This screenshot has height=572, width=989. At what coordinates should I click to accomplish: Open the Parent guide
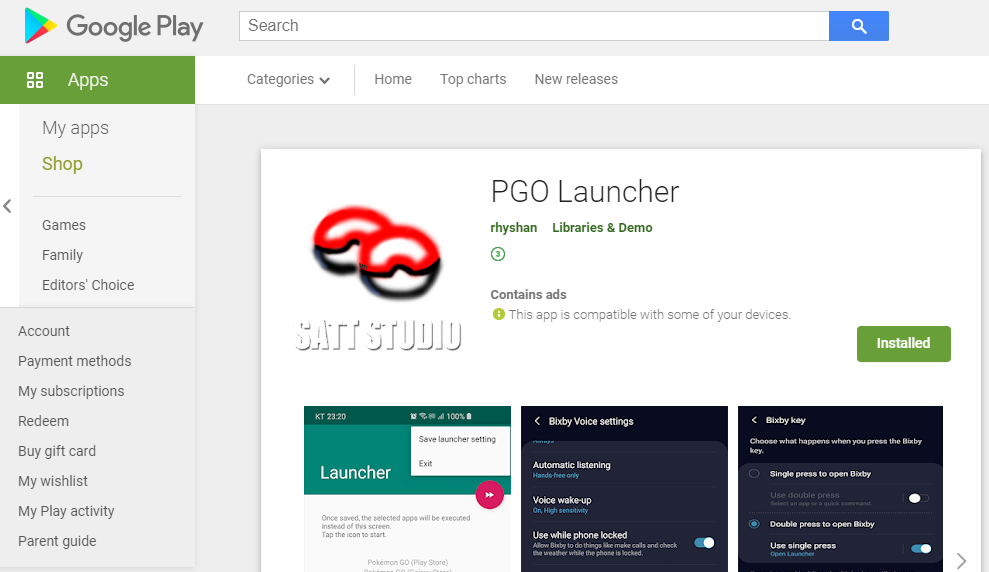coord(57,541)
